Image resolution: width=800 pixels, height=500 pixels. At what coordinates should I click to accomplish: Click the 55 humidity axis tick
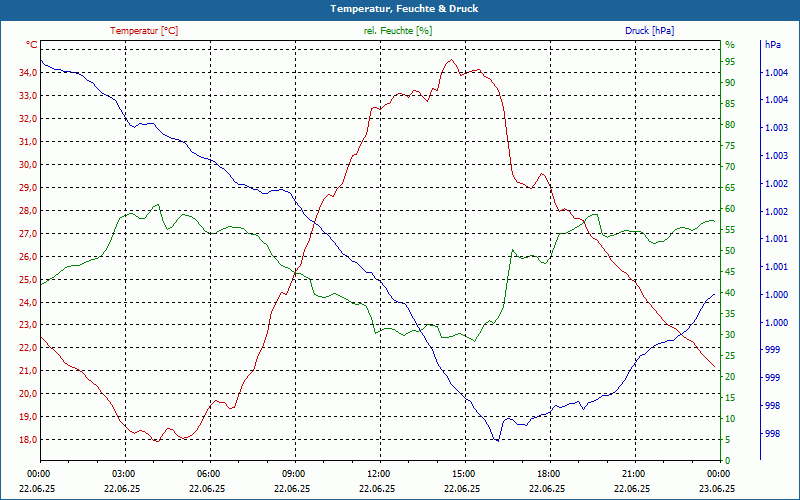pos(730,230)
